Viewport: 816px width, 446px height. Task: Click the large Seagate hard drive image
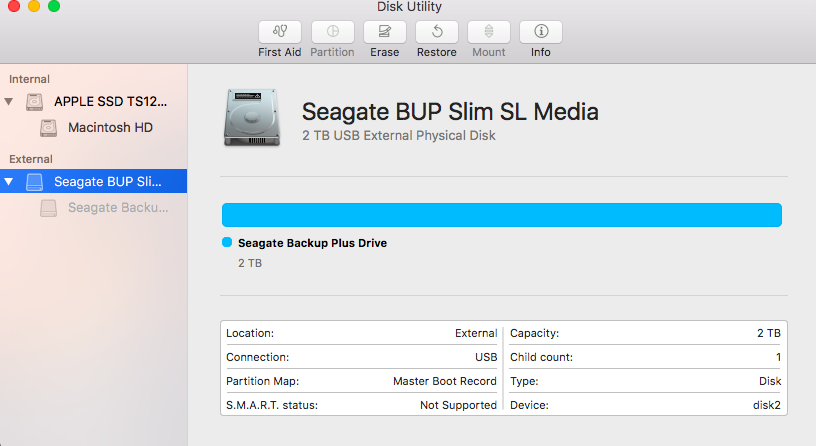(252, 118)
